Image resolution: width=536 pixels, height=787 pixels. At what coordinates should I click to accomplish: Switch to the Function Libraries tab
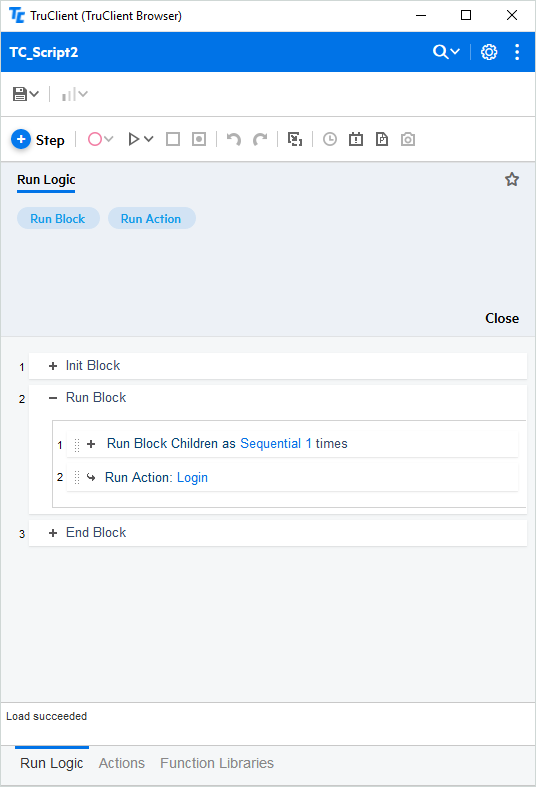point(217,763)
